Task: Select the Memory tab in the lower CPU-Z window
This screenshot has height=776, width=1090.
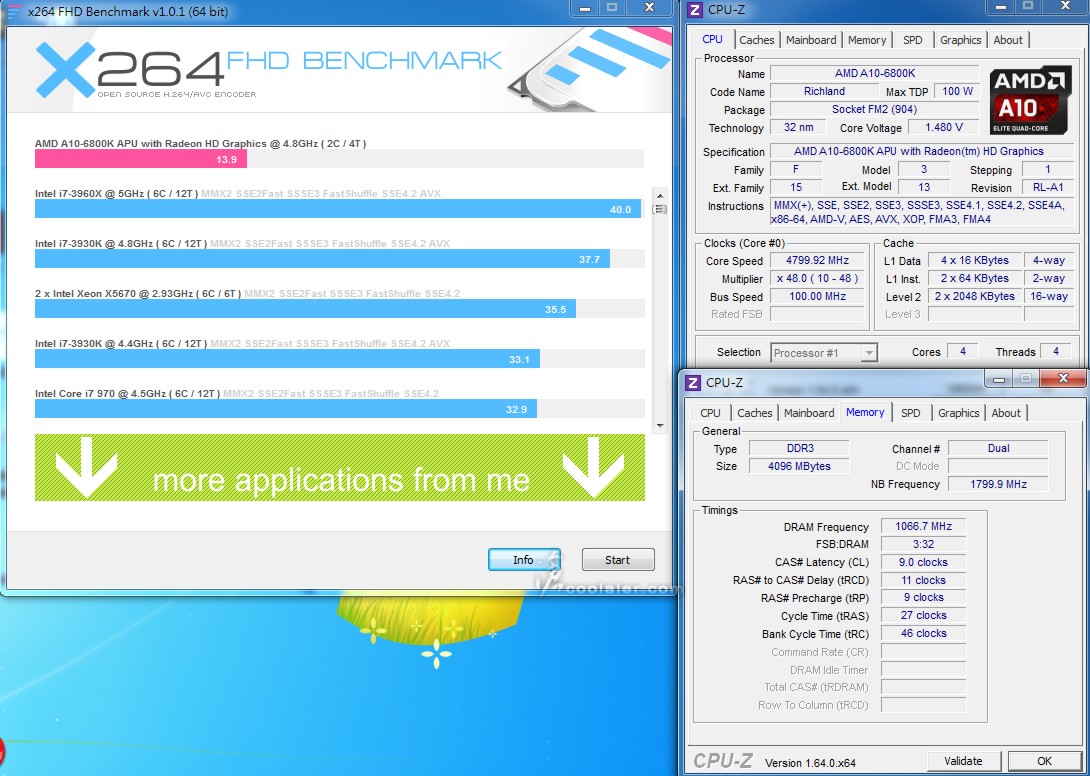Action: click(x=865, y=412)
